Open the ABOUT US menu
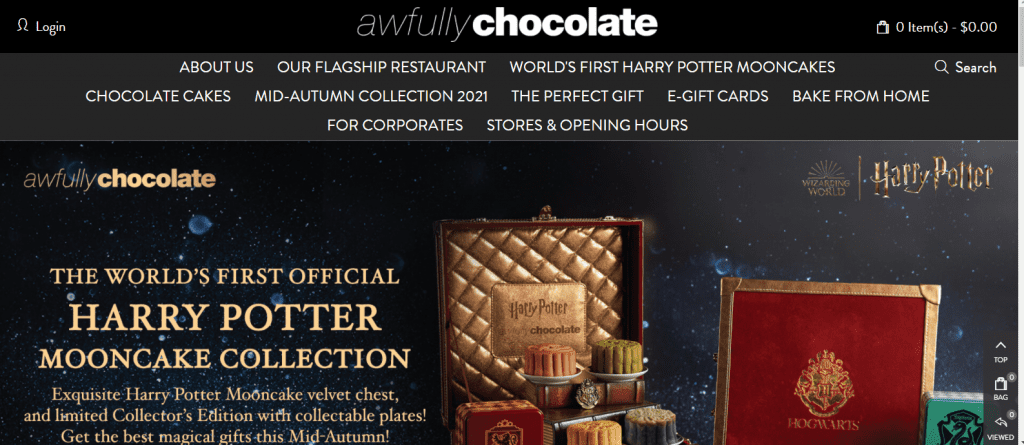Viewport: 1024px width, 445px height. point(217,67)
